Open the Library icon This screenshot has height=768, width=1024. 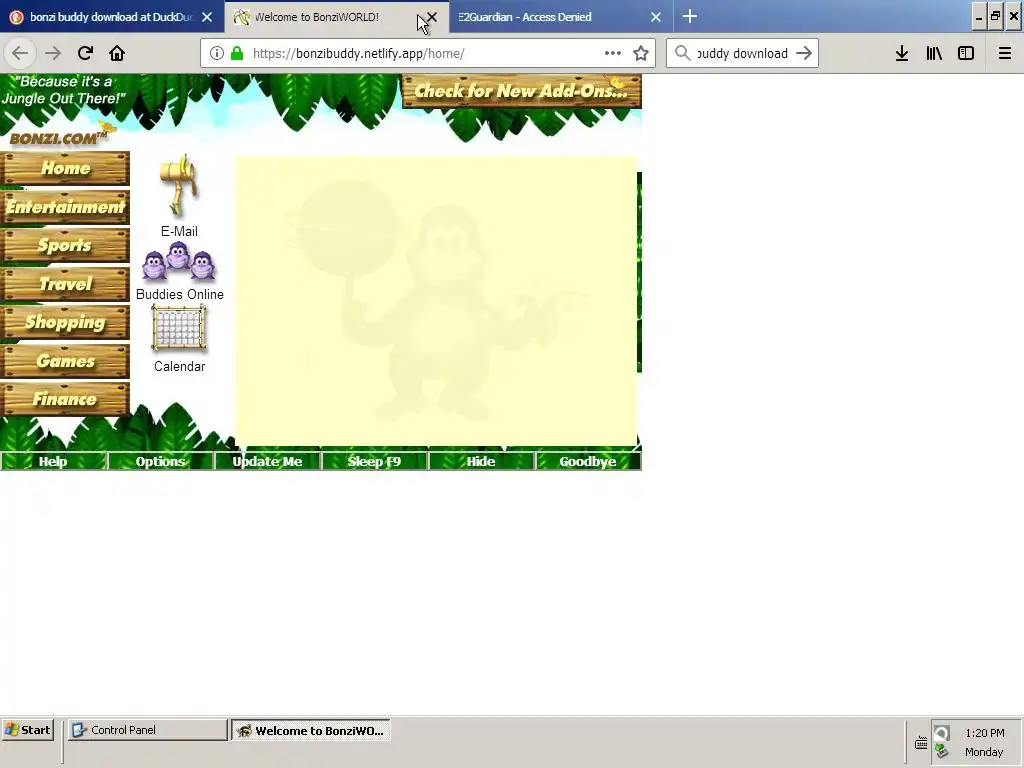click(934, 53)
